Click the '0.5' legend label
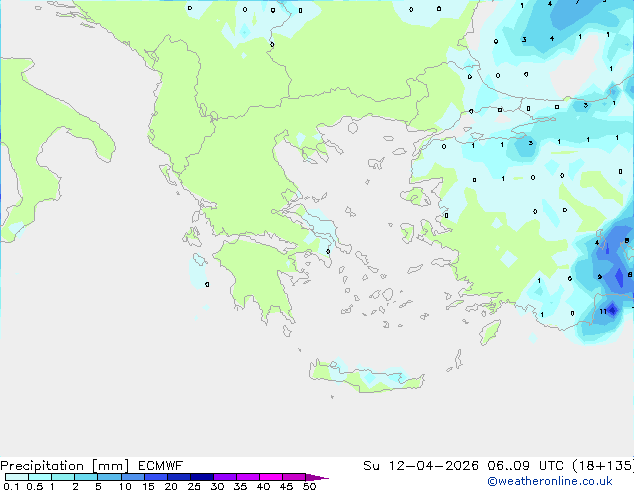 [x=35, y=486]
